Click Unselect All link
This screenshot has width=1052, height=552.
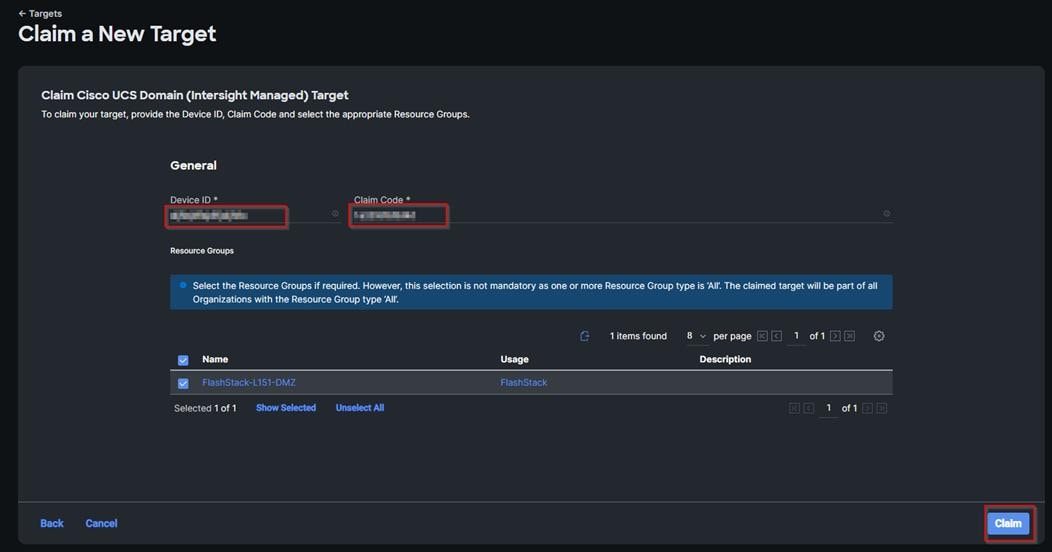360,408
